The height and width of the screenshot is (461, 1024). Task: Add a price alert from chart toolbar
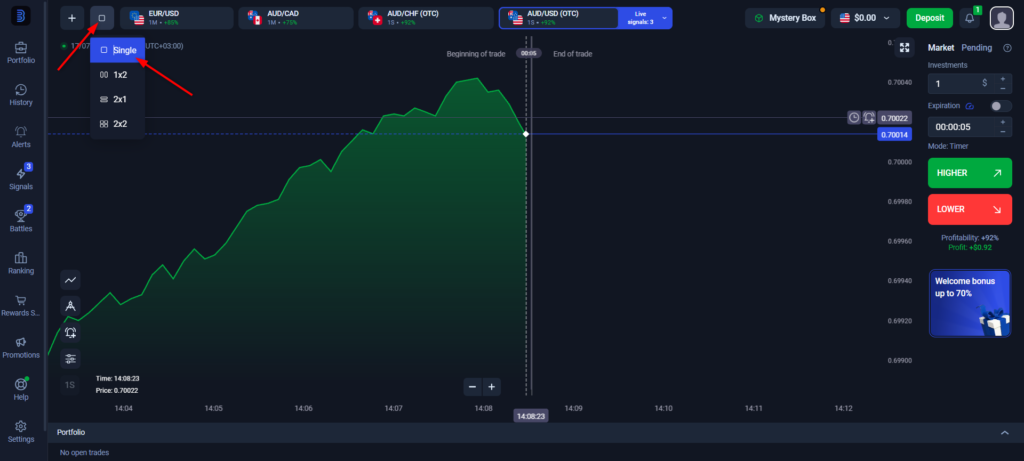[x=71, y=332]
